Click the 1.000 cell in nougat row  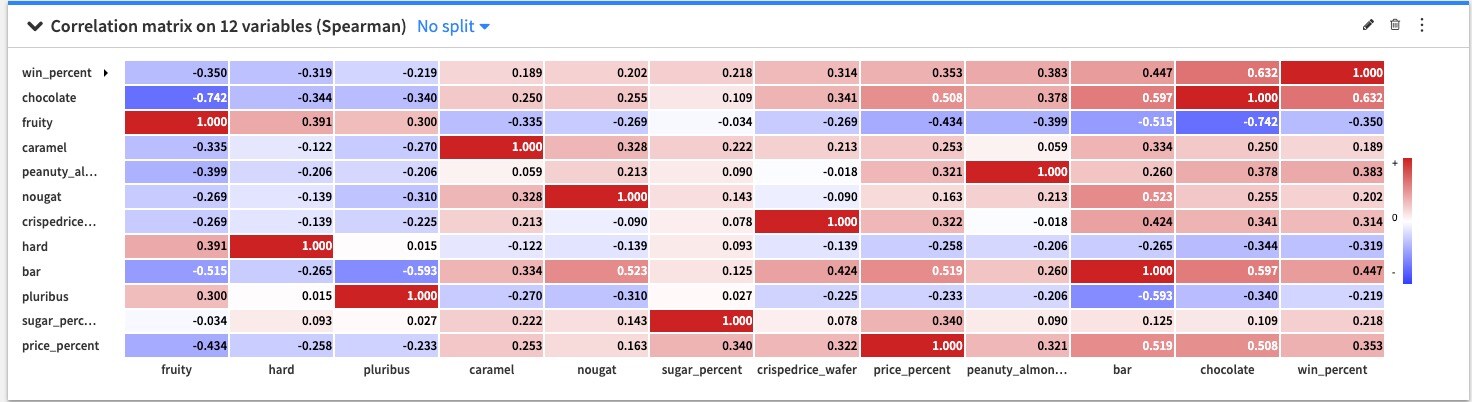[x=596, y=196]
